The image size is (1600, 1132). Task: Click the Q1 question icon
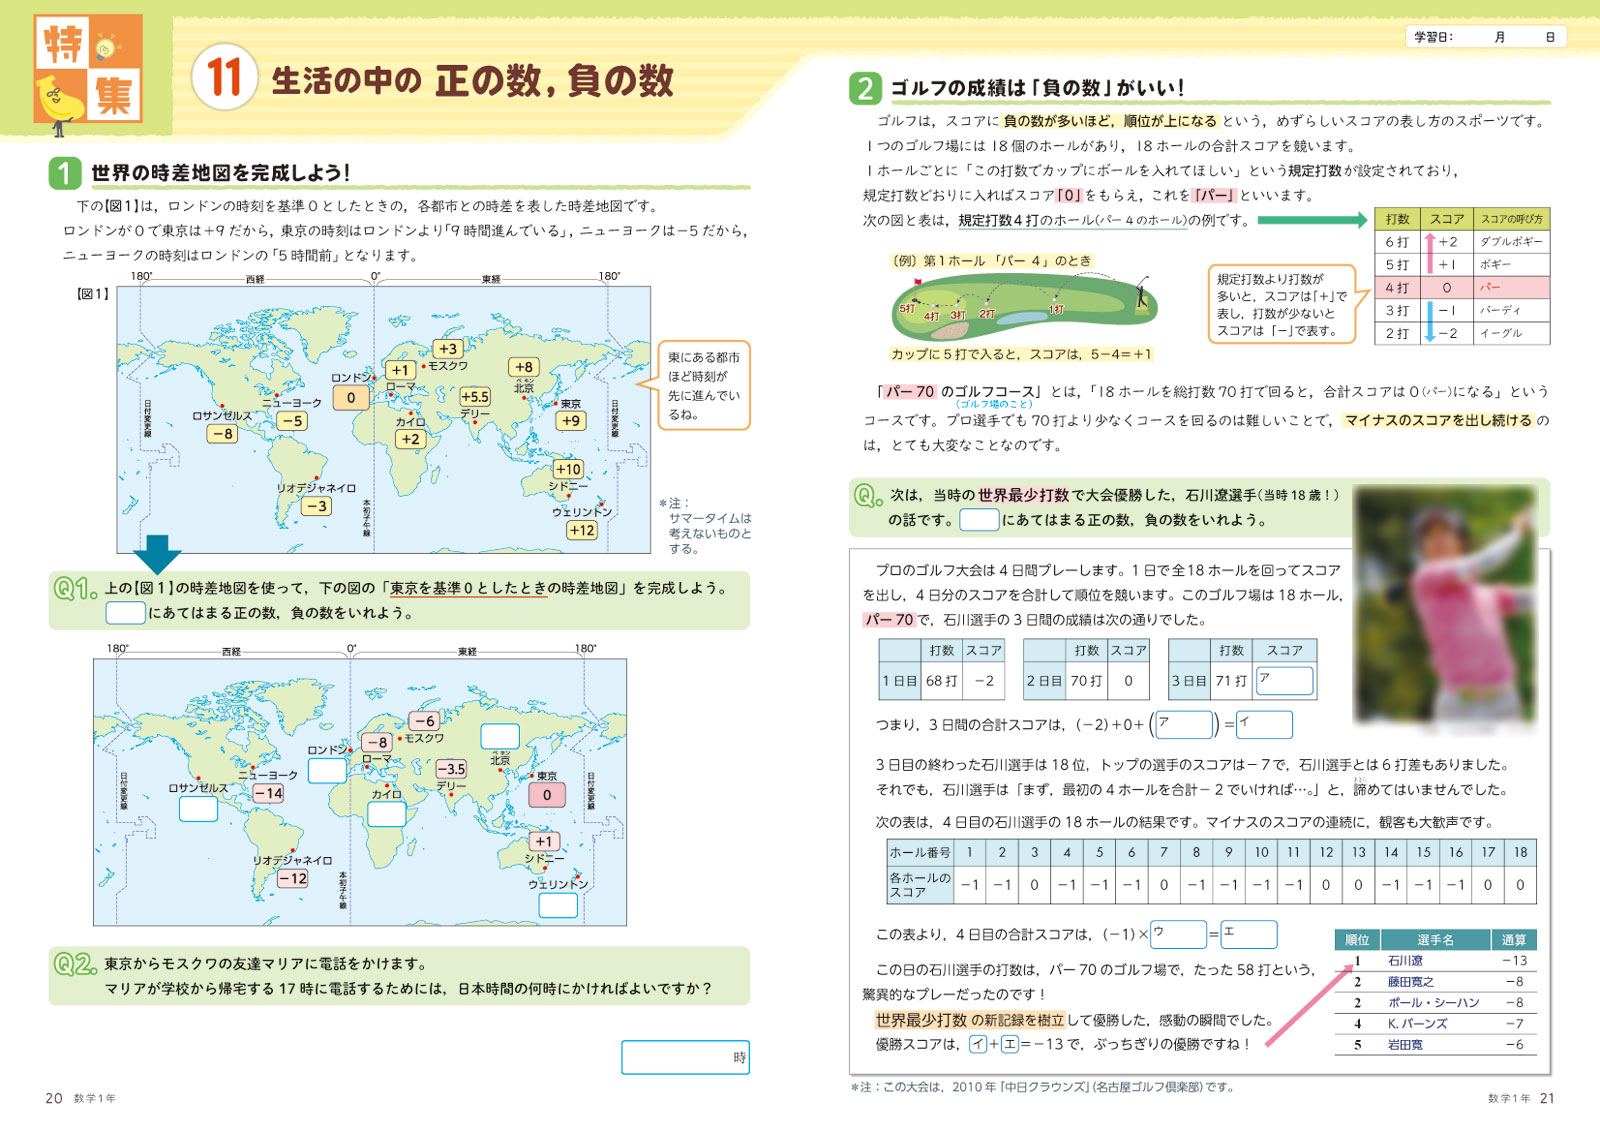click(x=75, y=589)
